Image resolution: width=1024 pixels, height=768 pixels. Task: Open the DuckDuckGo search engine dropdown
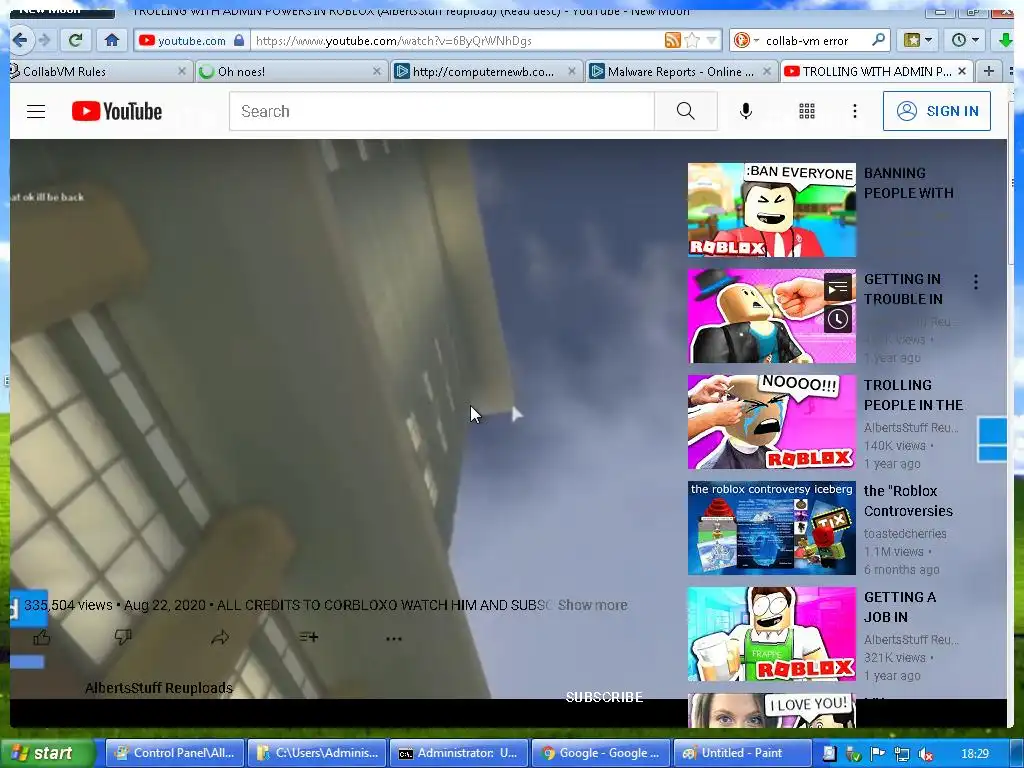746,40
